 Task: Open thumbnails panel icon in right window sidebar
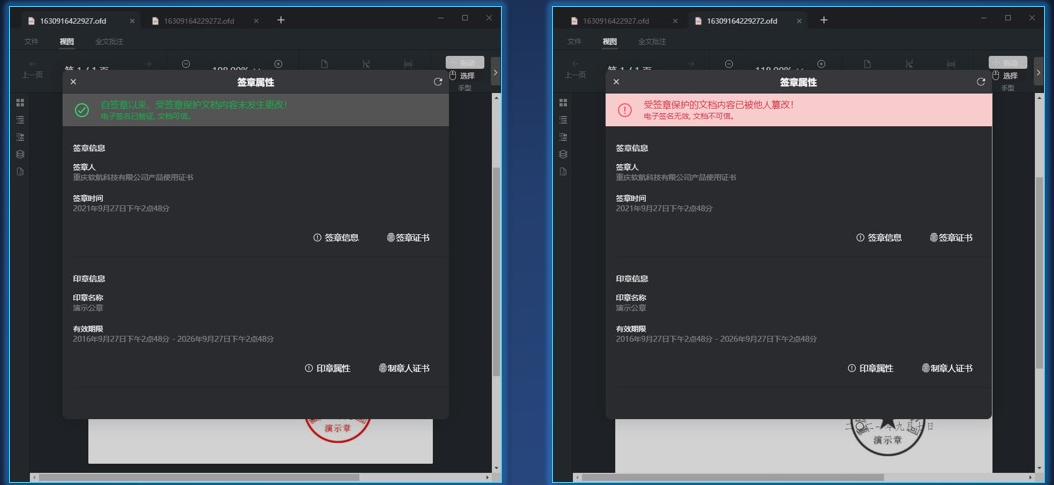563,103
